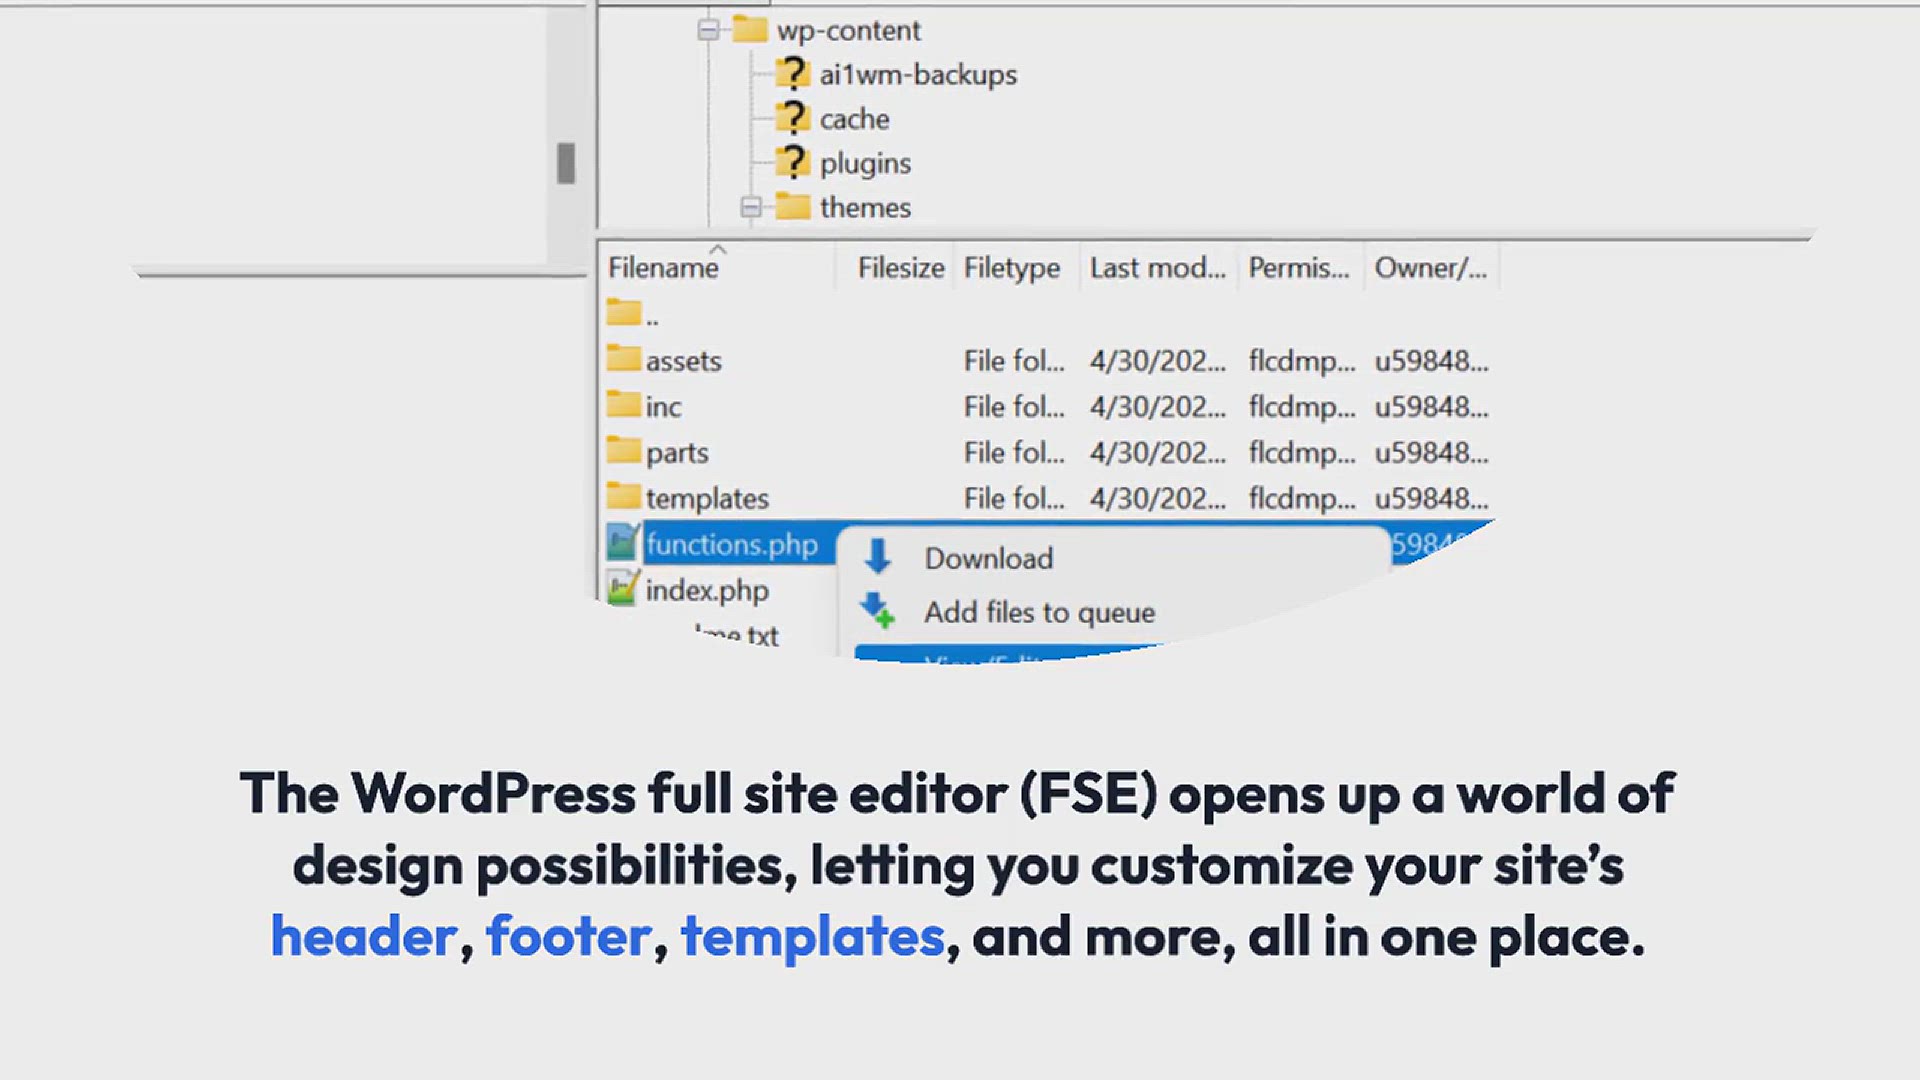Click the left pane scrollbar thumb
This screenshot has height=1080, width=1920.
(566, 163)
